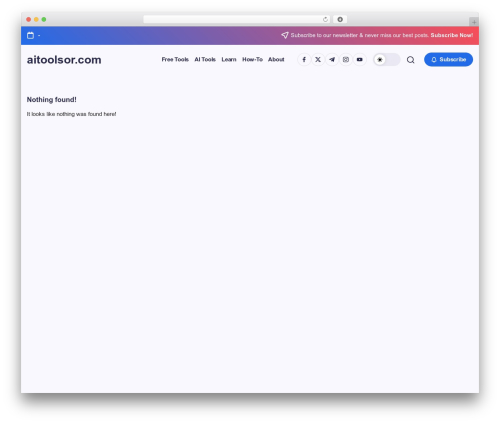Open the AI Tools menu
This screenshot has height=423, width=500.
click(205, 60)
